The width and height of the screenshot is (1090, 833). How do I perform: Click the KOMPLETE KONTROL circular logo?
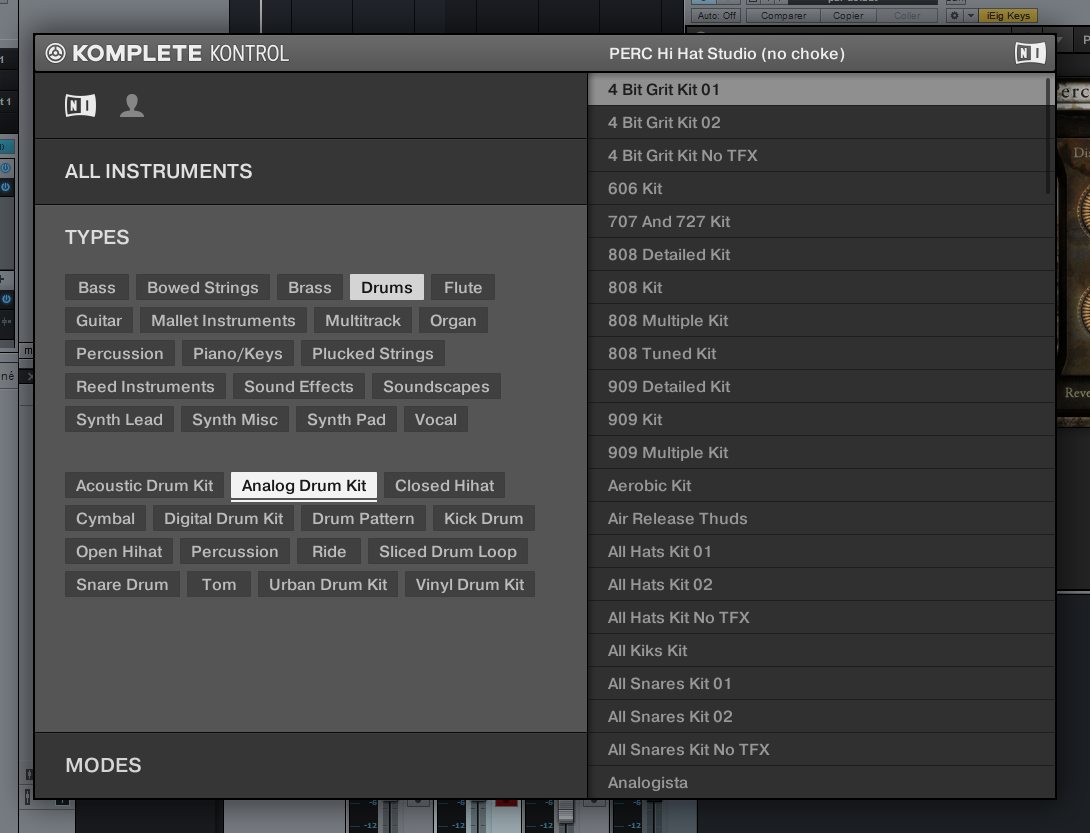point(57,53)
